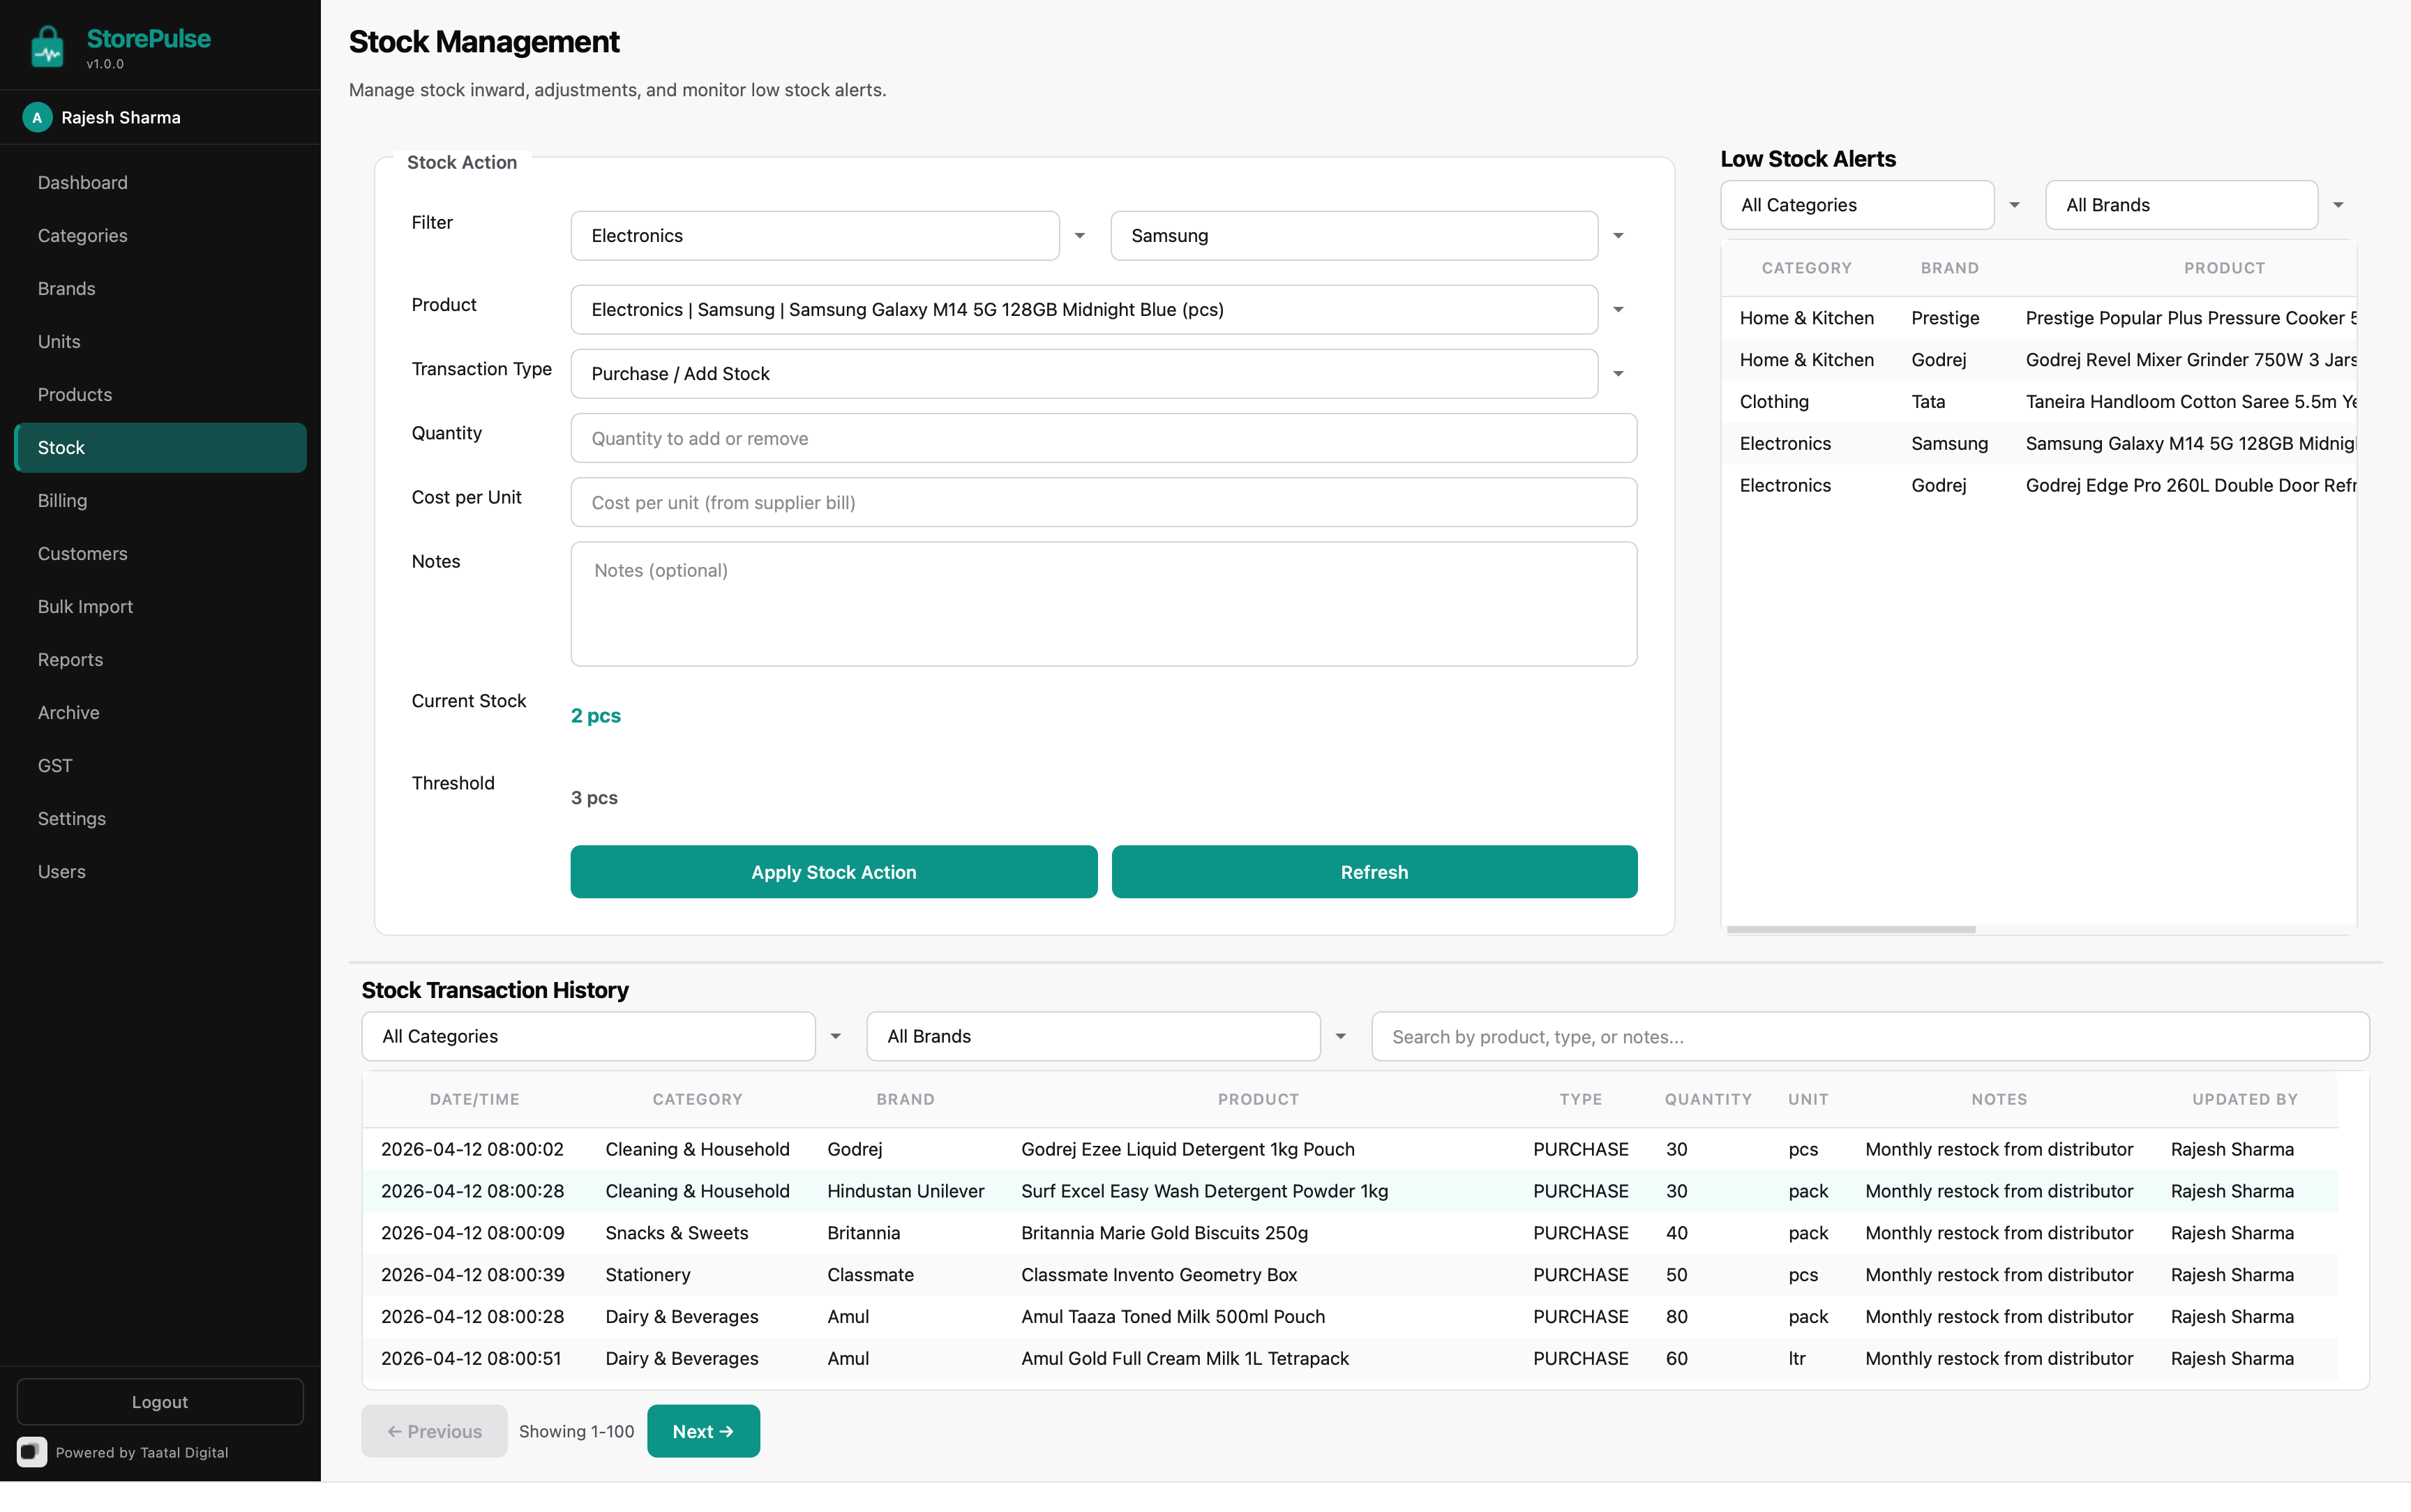Select the Prestige Popular Plus Pressure Cooker row
This screenshot has width=2411, height=1512.
(2038, 318)
